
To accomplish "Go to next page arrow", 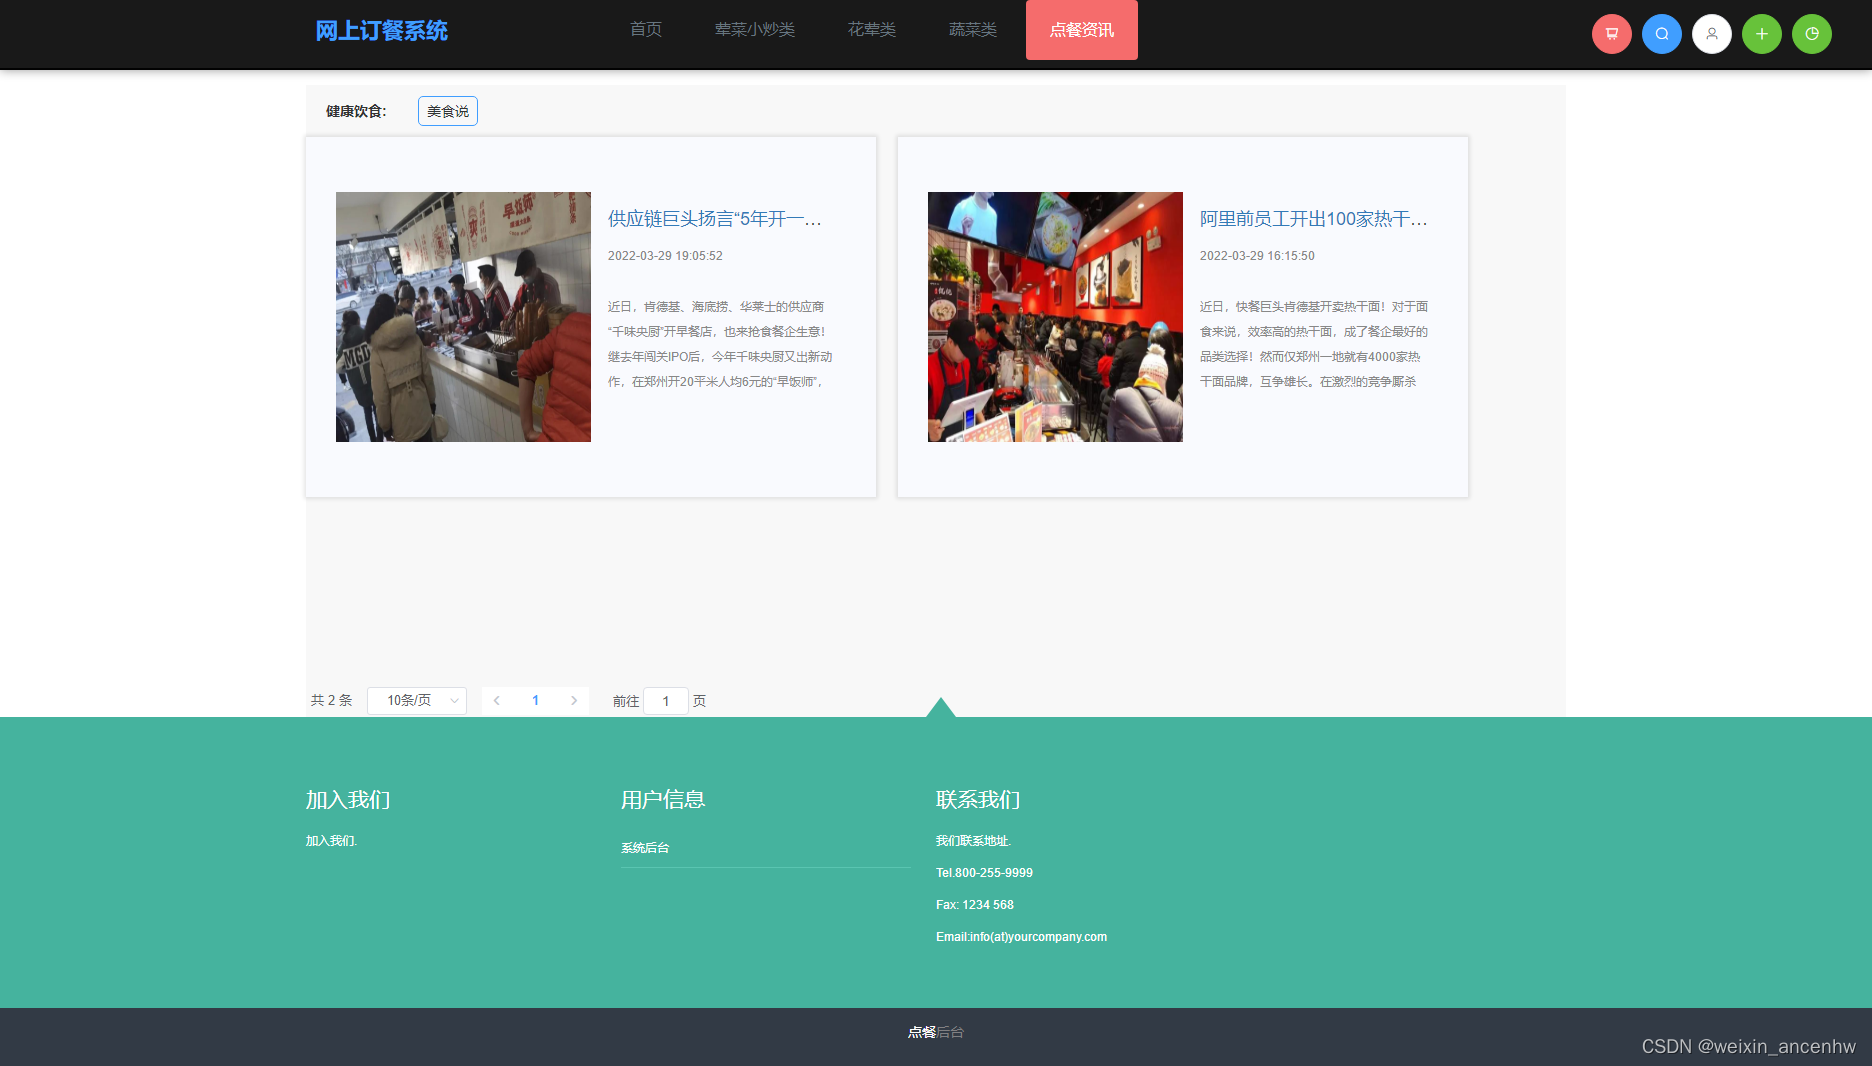I will [x=574, y=701].
